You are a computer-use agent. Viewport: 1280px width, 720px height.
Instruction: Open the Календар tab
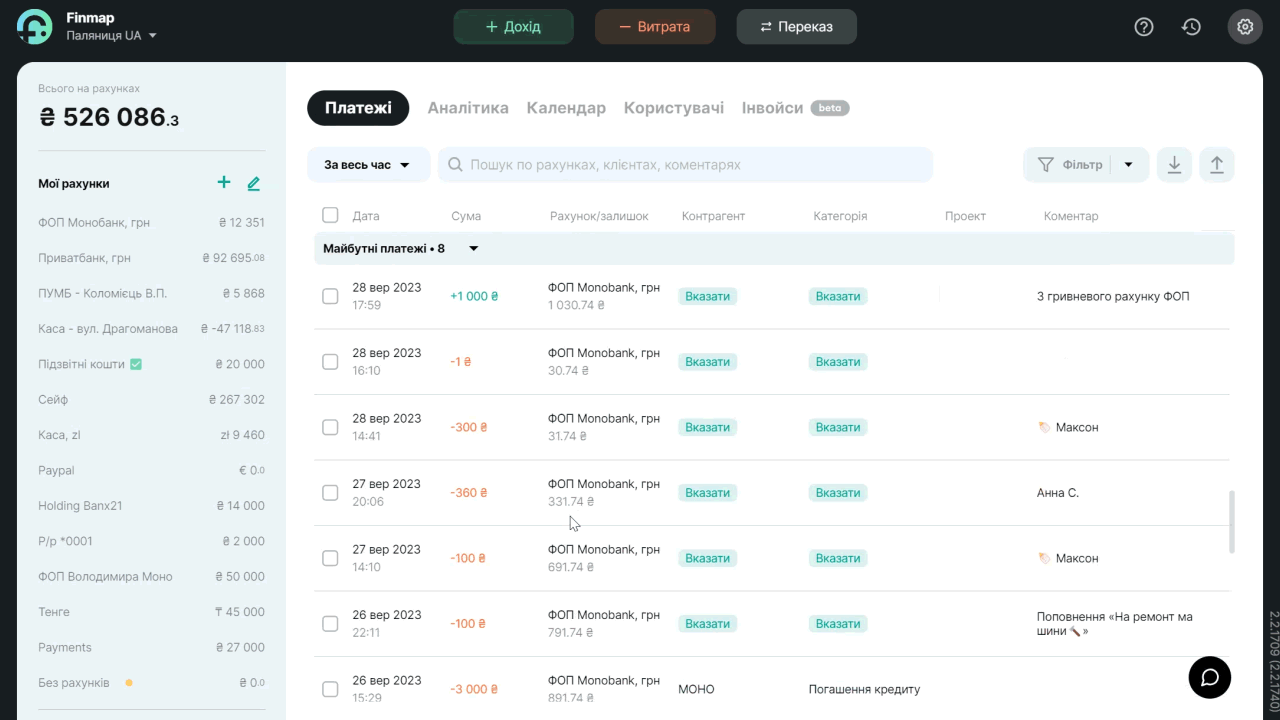click(566, 108)
